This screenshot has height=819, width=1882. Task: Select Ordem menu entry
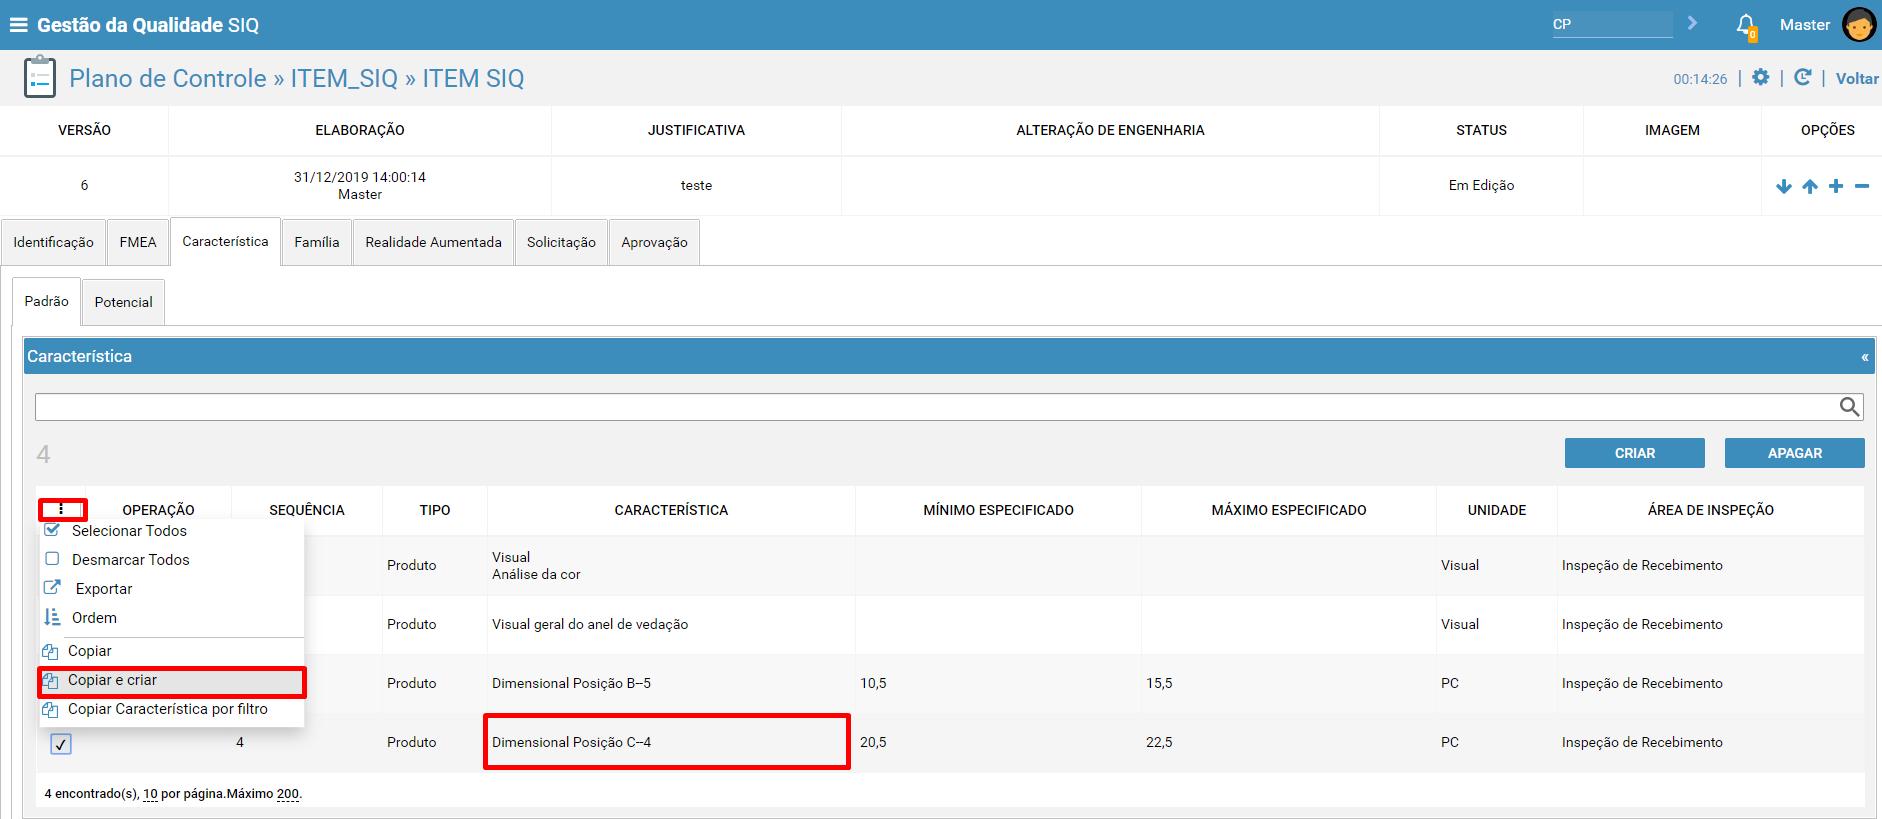[94, 618]
